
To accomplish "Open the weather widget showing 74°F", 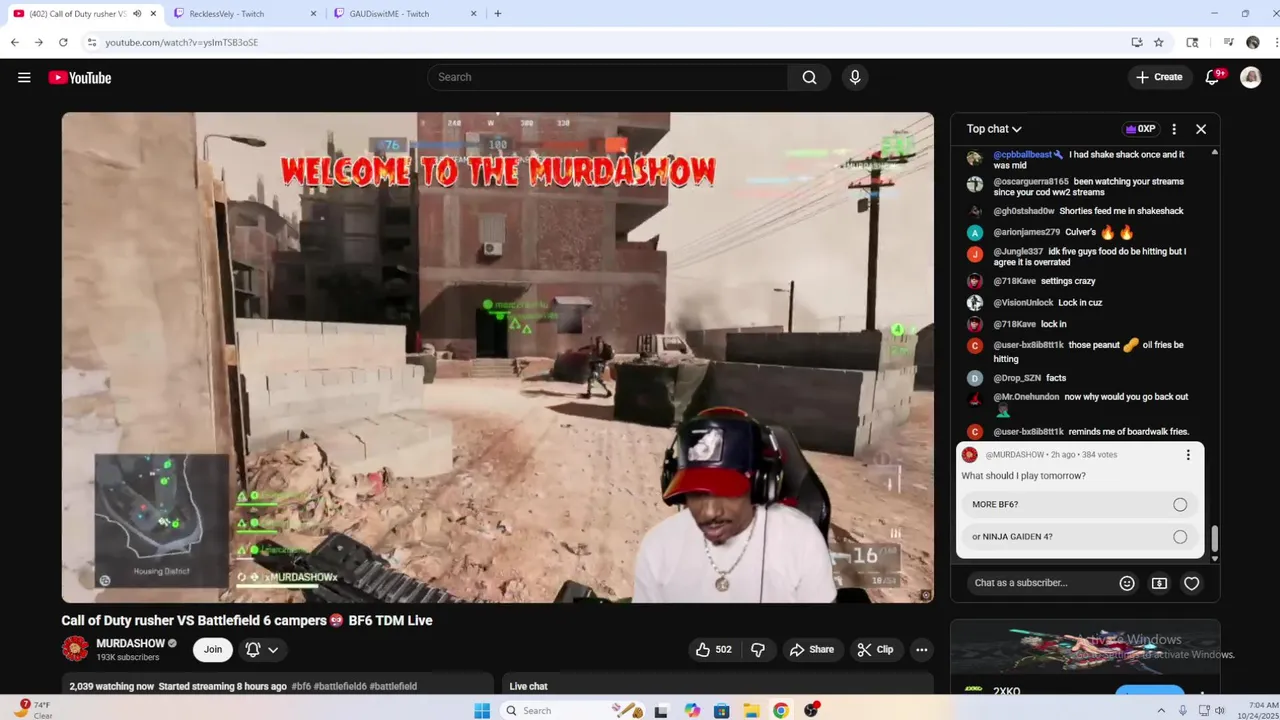I will (33, 709).
